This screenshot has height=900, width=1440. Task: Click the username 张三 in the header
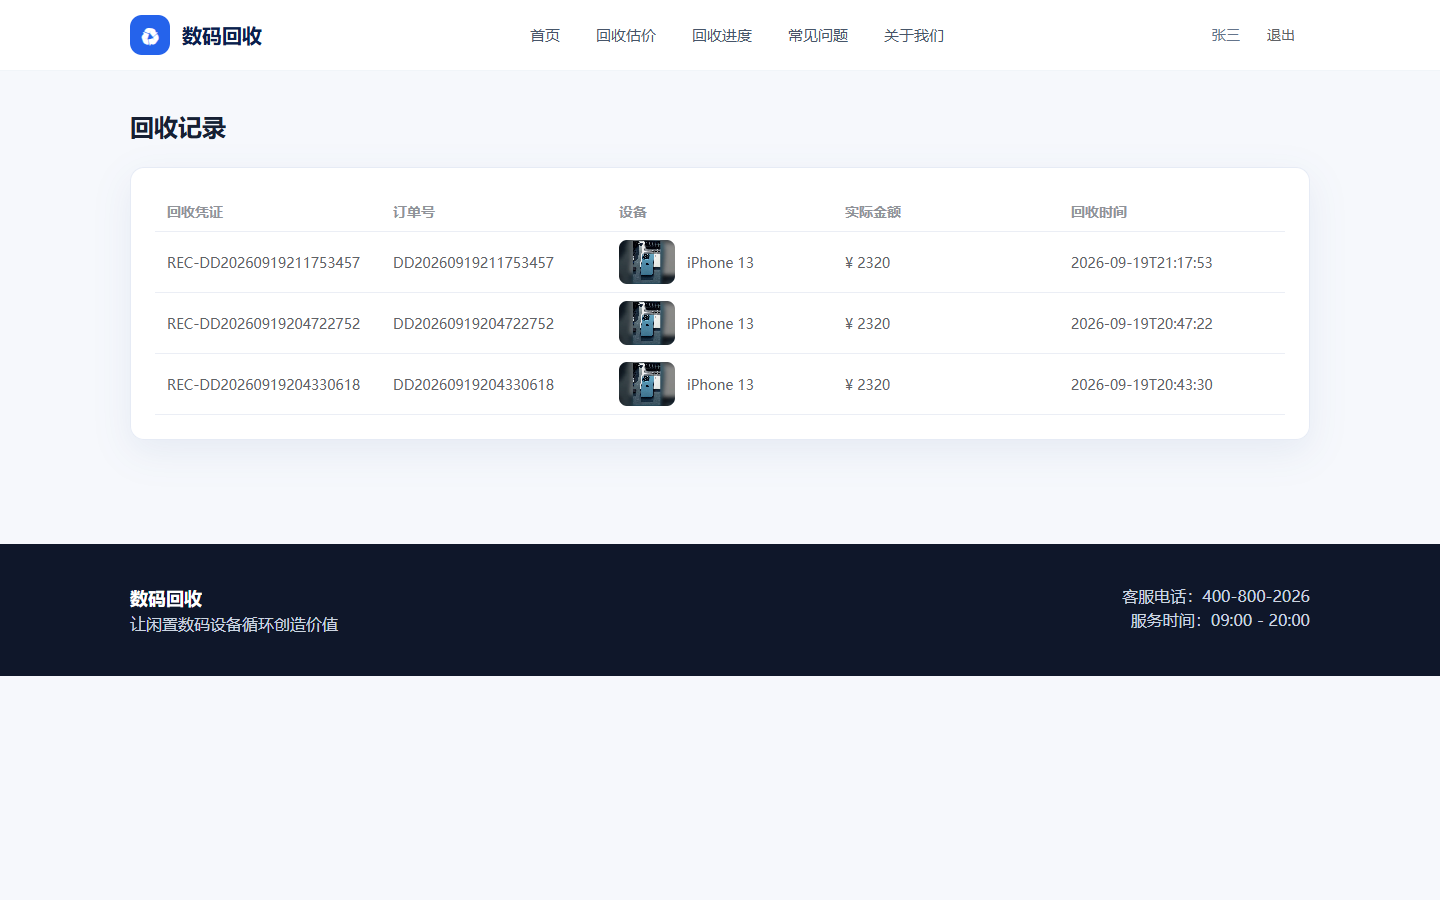pos(1226,35)
